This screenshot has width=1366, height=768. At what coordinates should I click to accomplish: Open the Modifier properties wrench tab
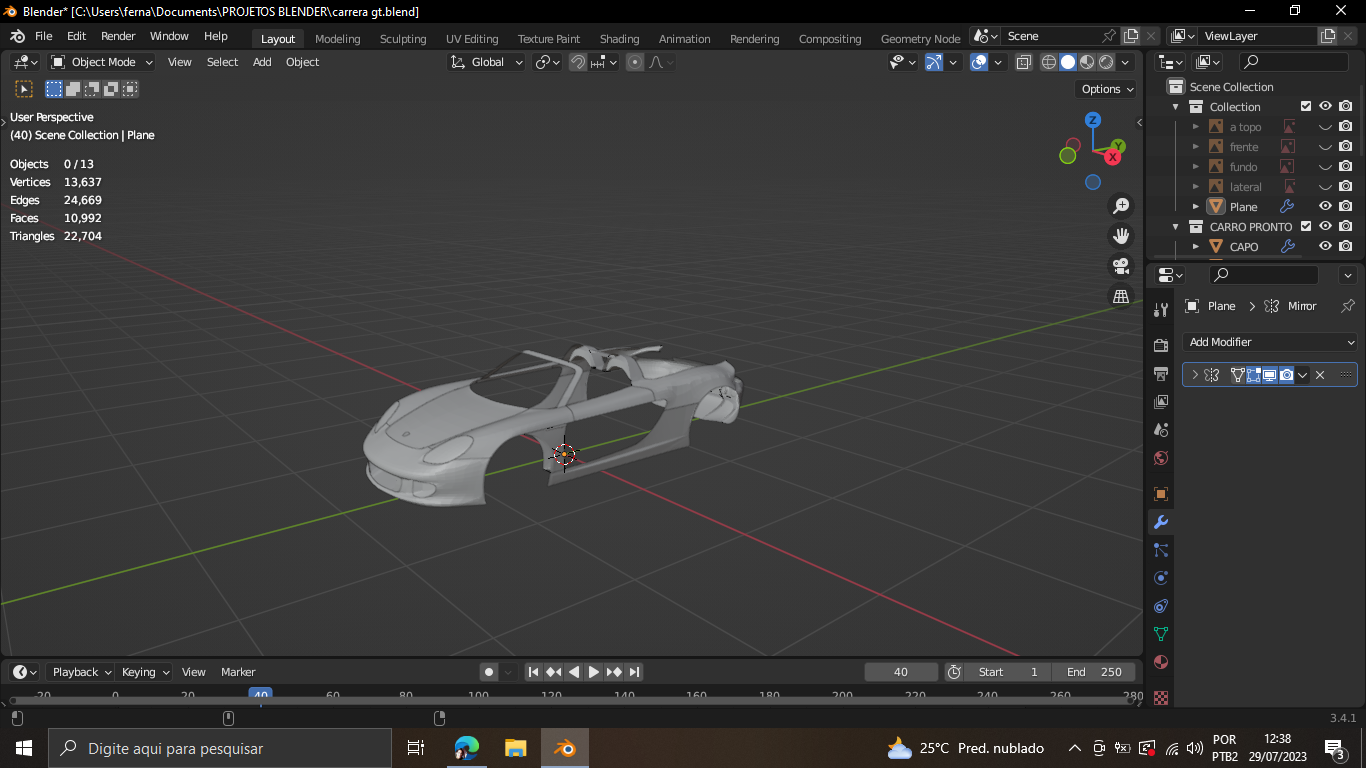click(x=1161, y=522)
